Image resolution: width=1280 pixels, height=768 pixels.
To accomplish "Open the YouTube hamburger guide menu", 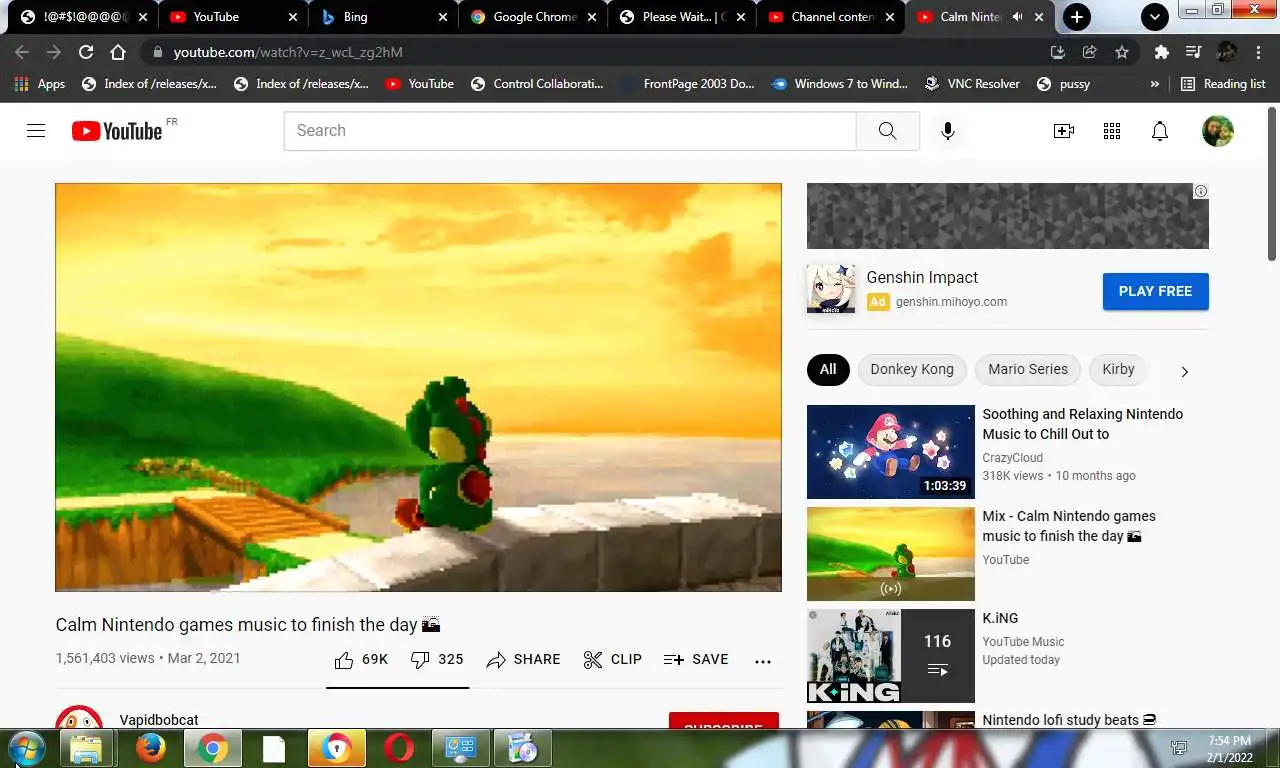I will tap(36, 131).
